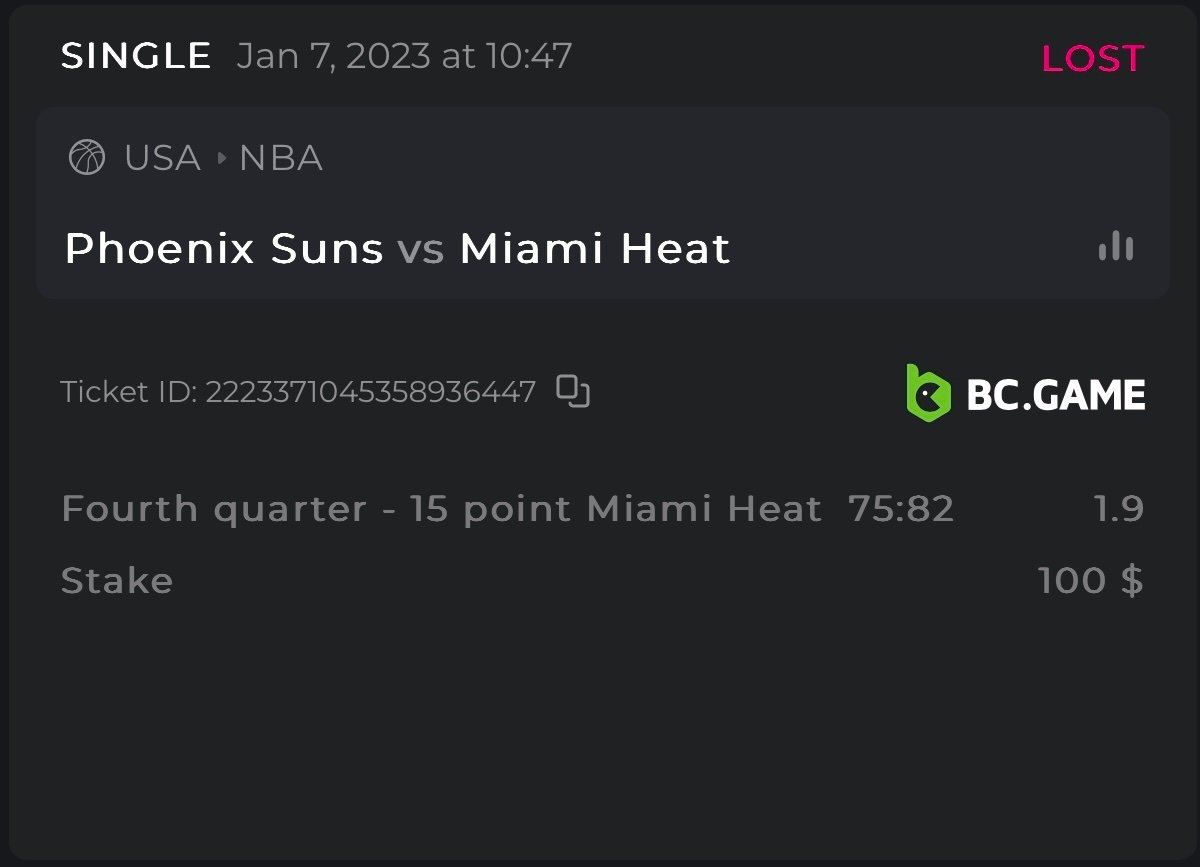Screen dimensions: 1200x867
Task: Select the Ticket ID number text
Action: (x=370, y=391)
